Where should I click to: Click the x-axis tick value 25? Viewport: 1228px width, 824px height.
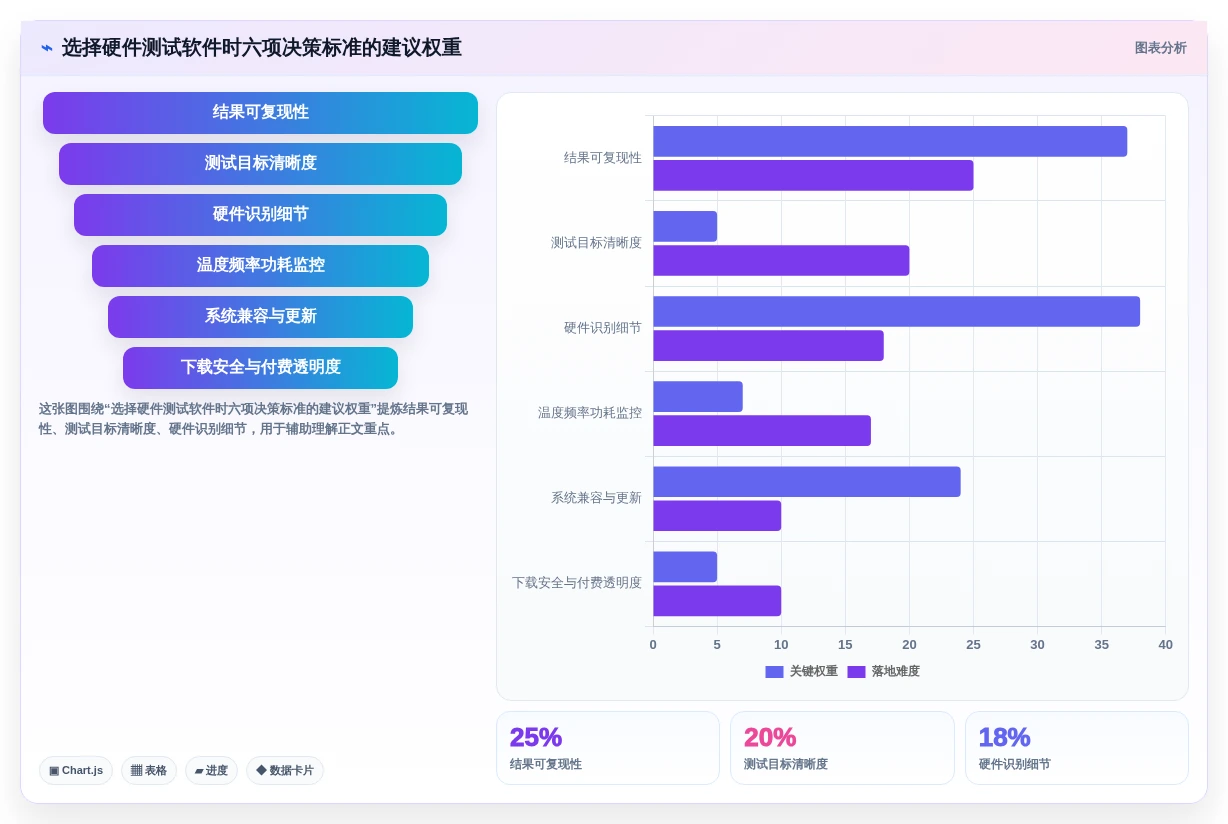pyautogui.click(x=973, y=645)
